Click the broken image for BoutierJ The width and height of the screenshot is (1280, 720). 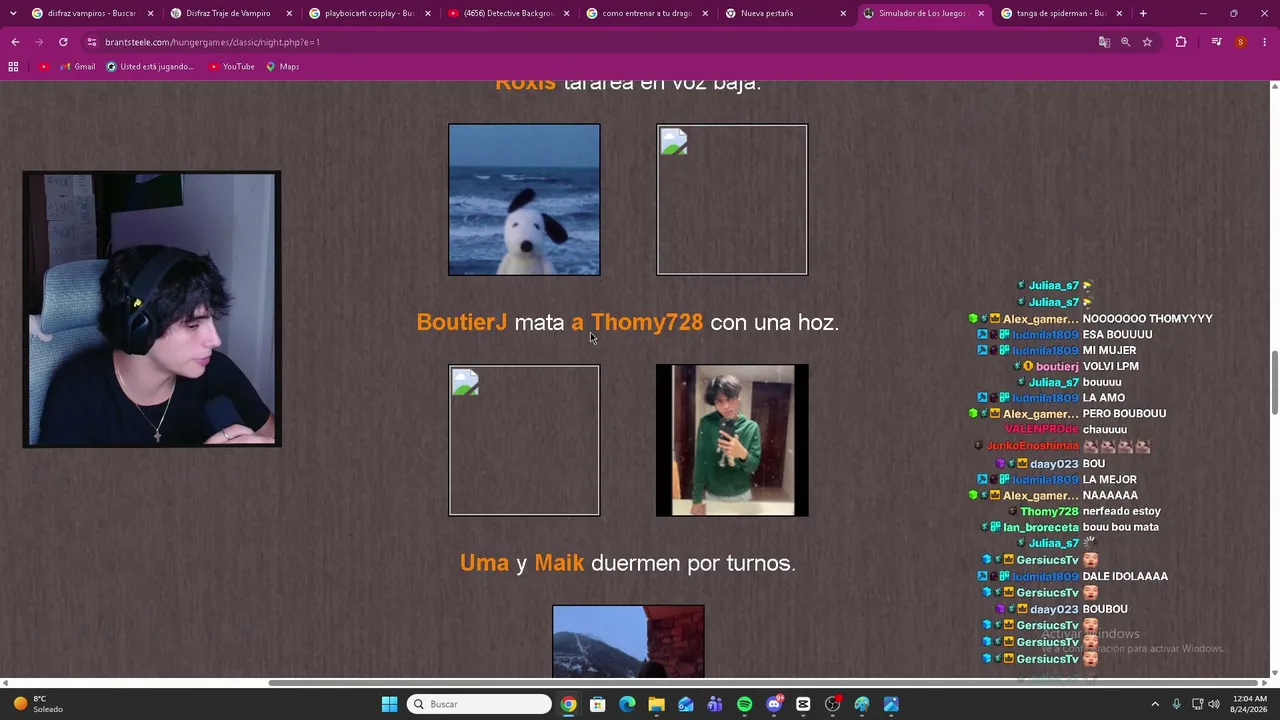coord(524,440)
